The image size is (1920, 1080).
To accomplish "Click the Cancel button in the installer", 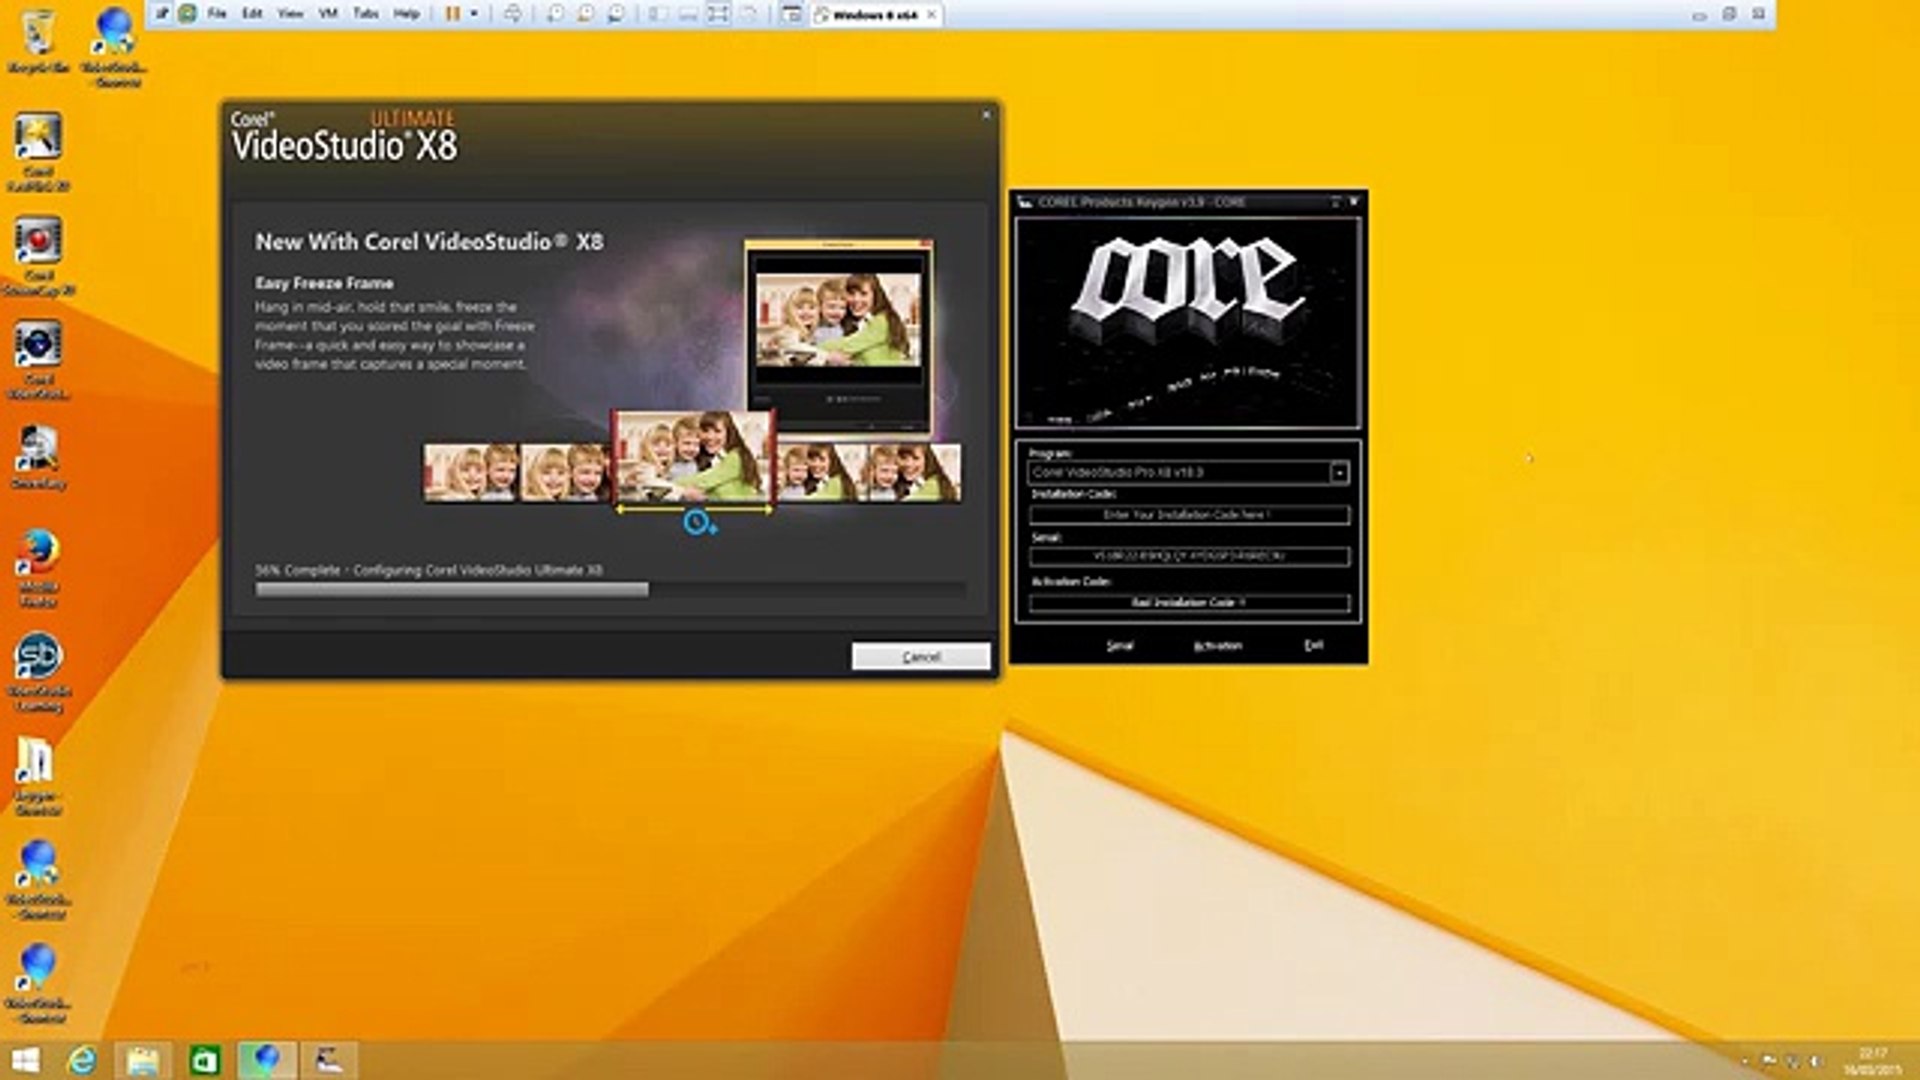I will tap(920, 656).
